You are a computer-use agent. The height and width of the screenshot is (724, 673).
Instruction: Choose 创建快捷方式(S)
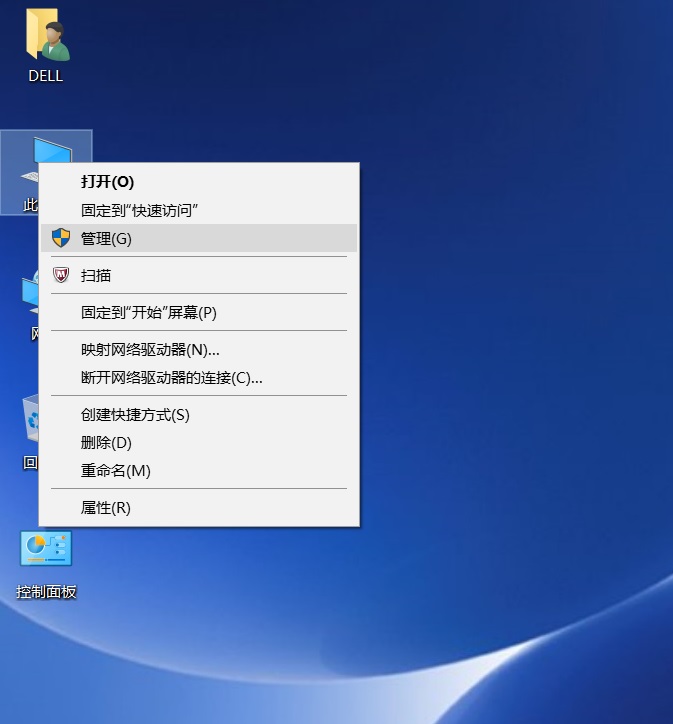click(x=199, y=415)
